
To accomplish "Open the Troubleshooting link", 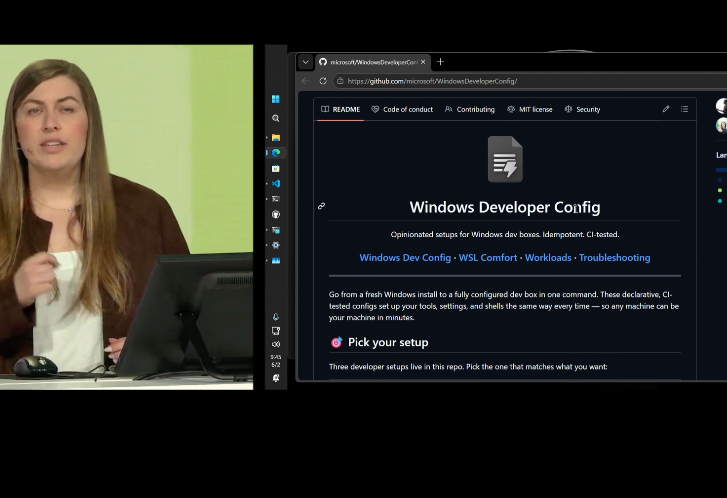I will pyautogui.click(x=614, y=258).
